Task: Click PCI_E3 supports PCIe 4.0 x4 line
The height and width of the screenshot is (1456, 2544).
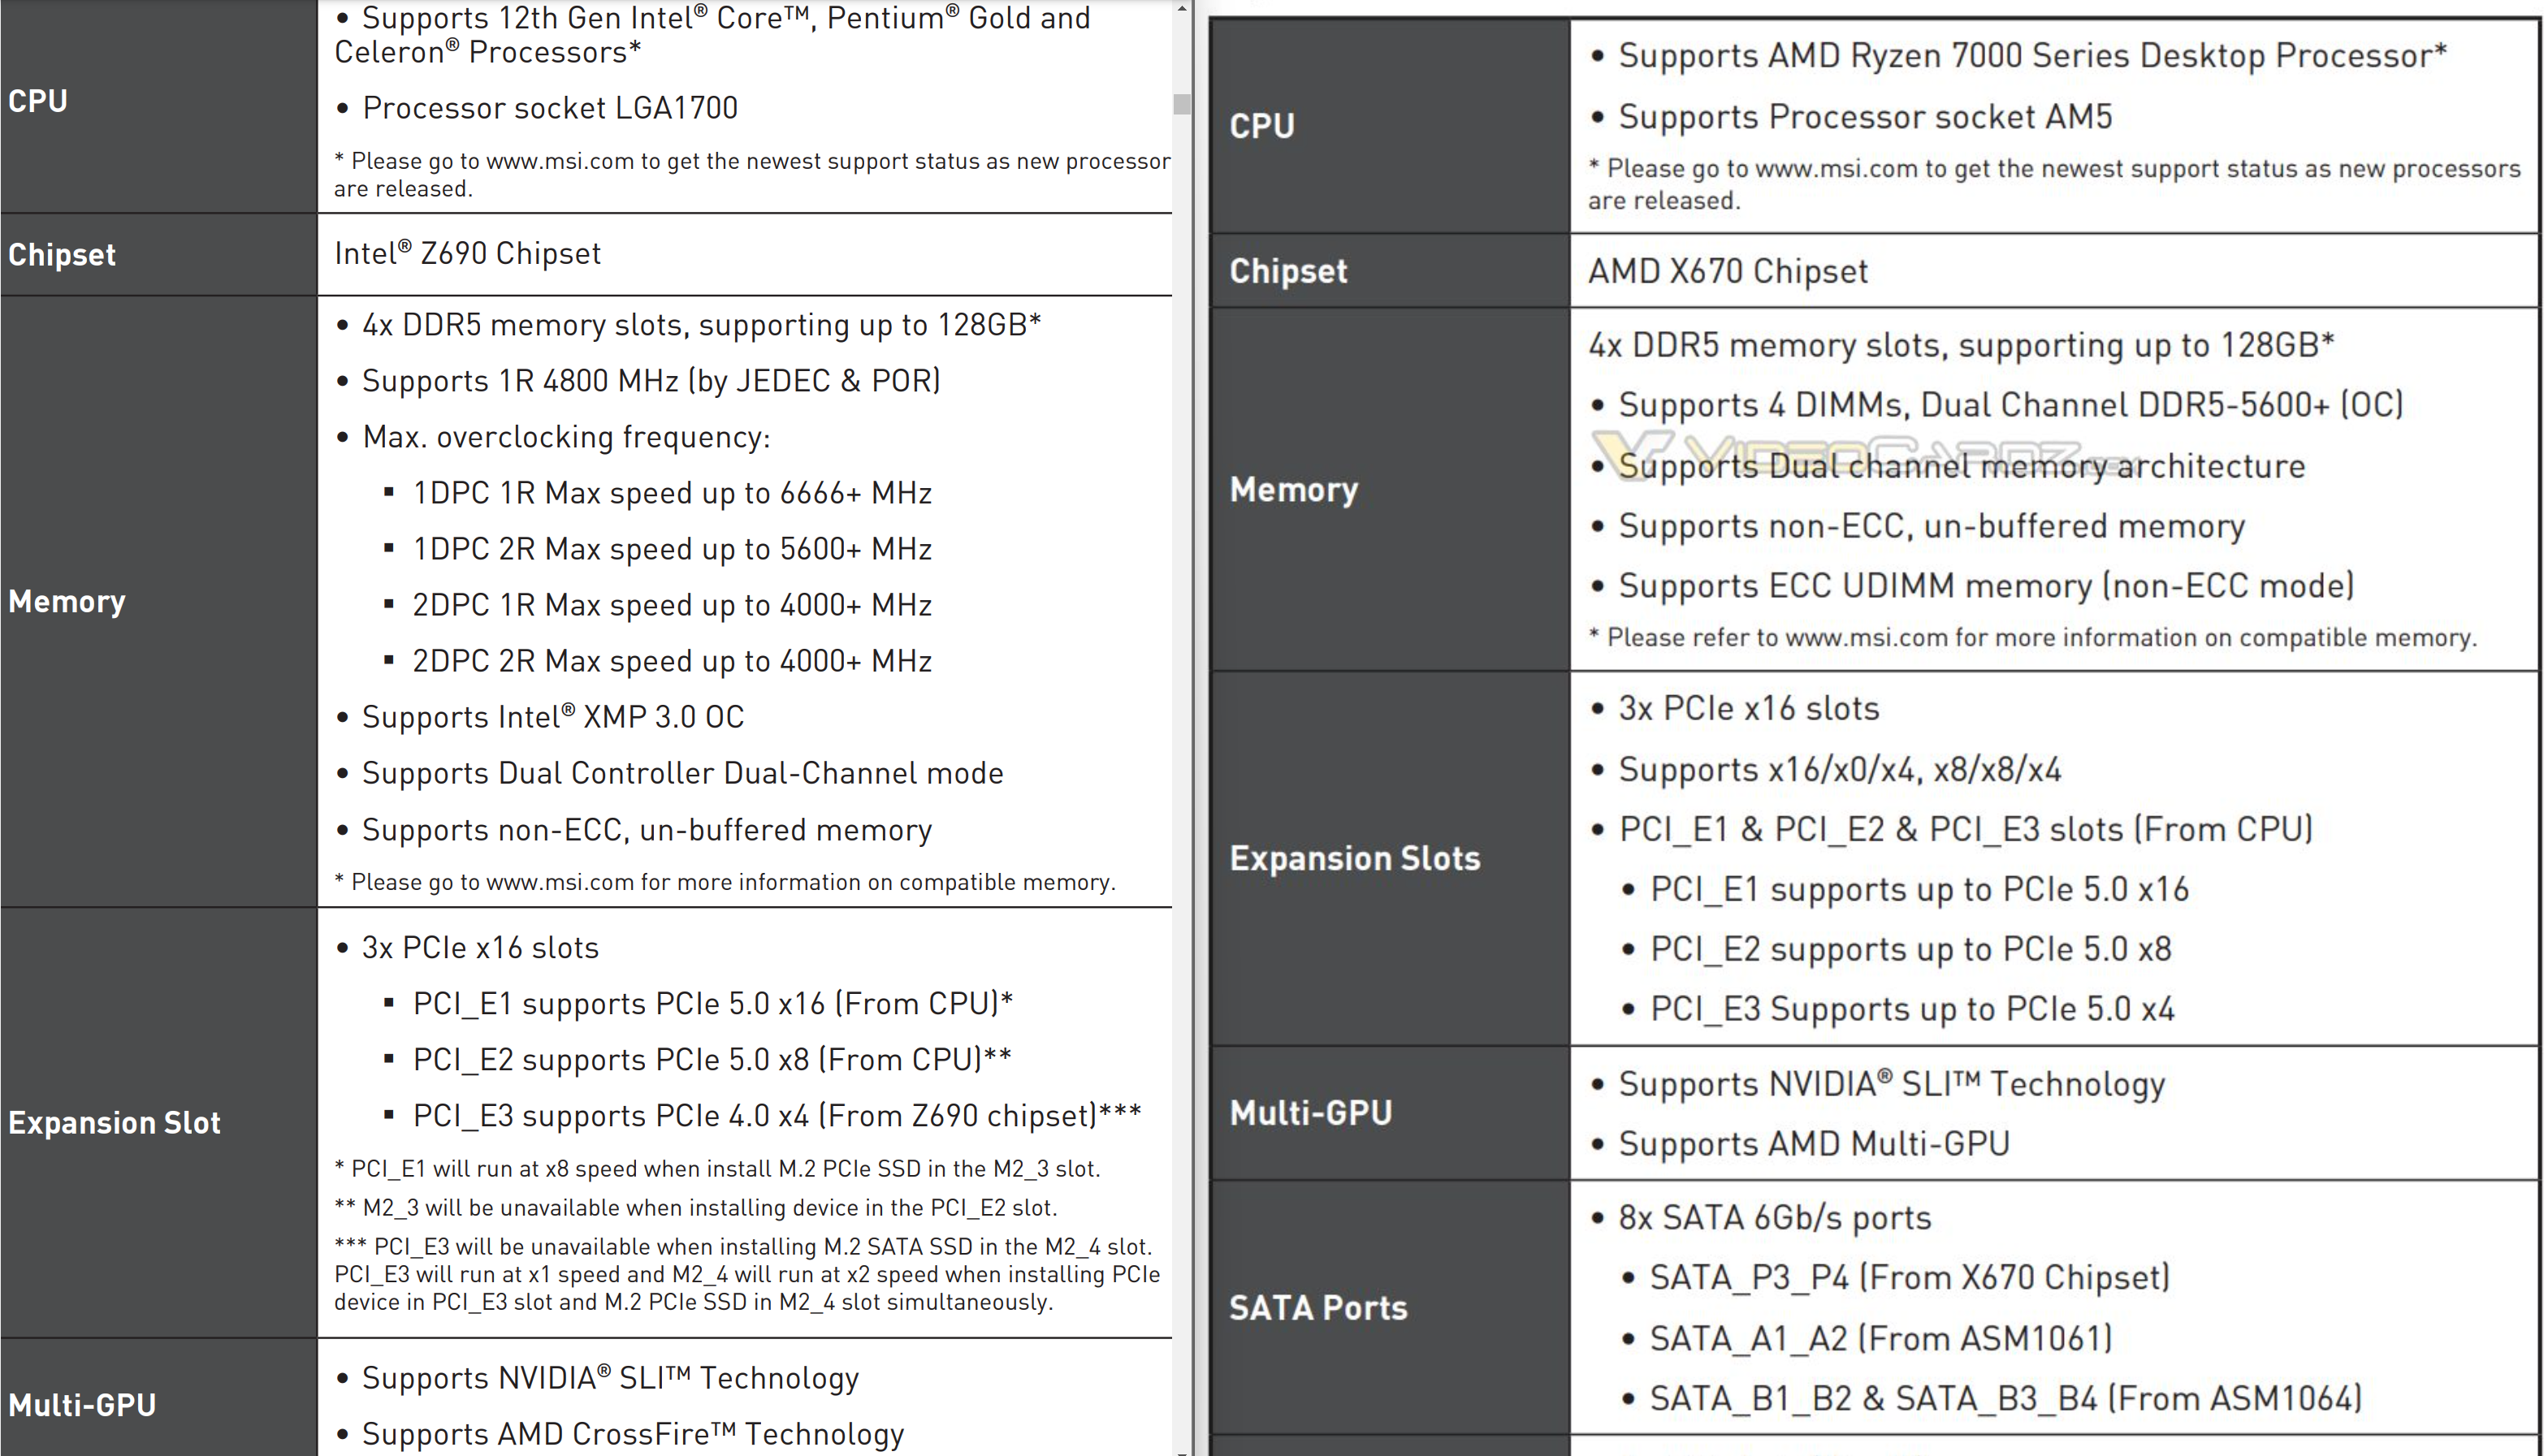Action: point(775,1116)
